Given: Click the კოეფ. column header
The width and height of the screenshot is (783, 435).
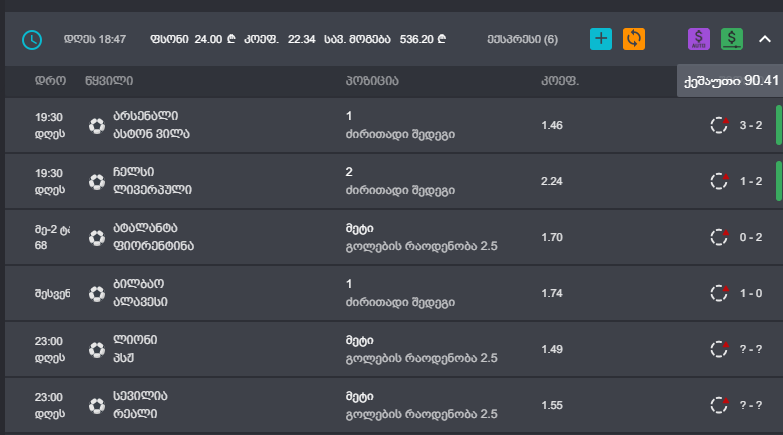Looking at the screenshot, I should tap(560, 81).
